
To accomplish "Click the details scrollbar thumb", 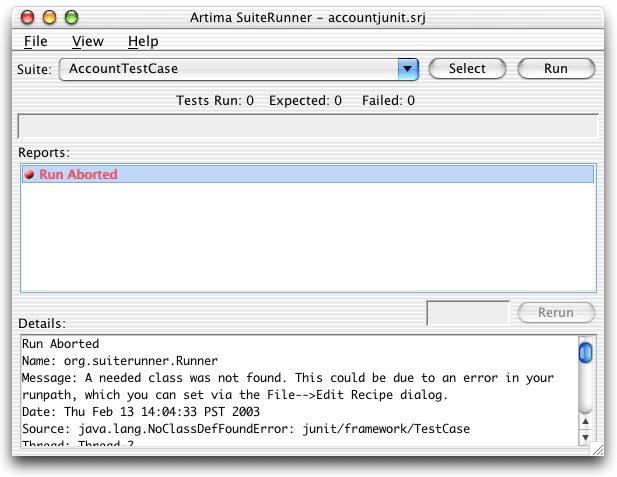I will click(585, 353).
